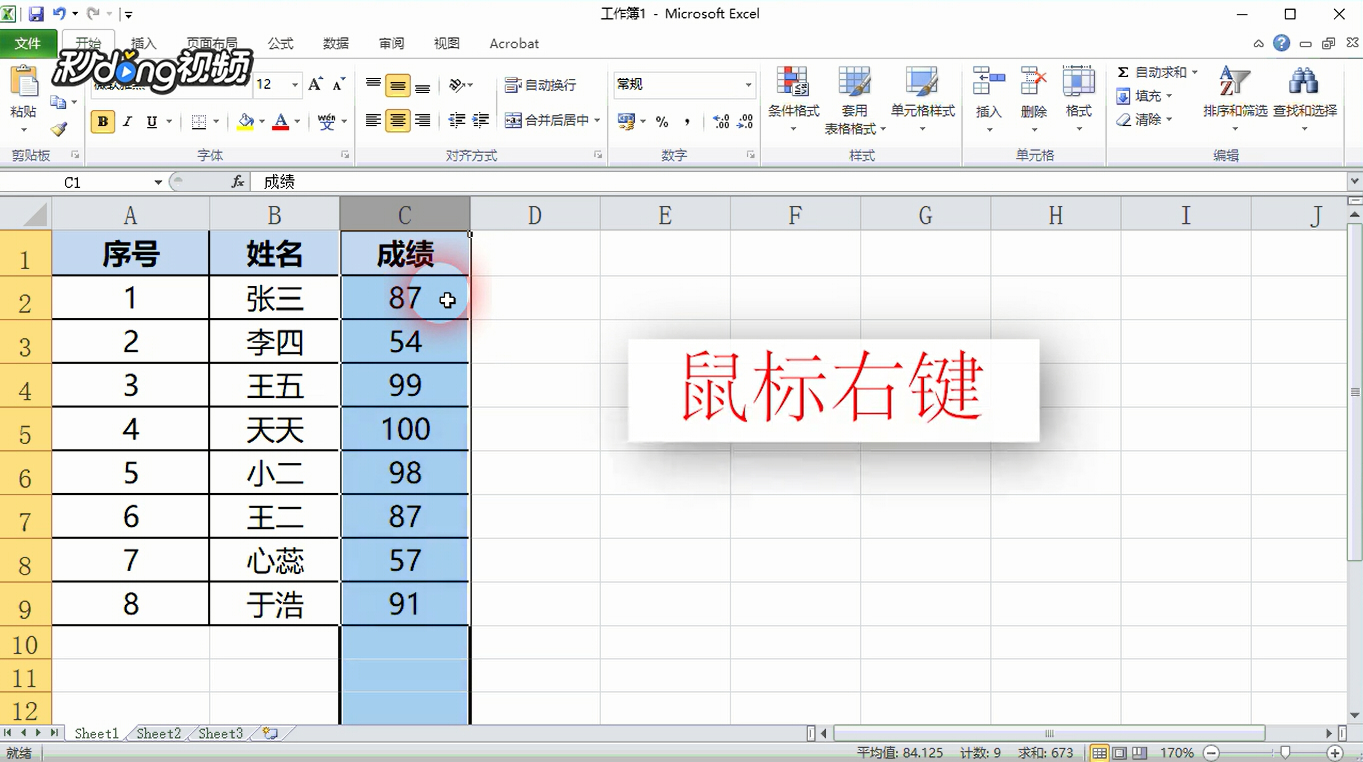Screen dimensions: 1363x762
Task: Apply the yellow fill color bucket
Action: (246, 122)
